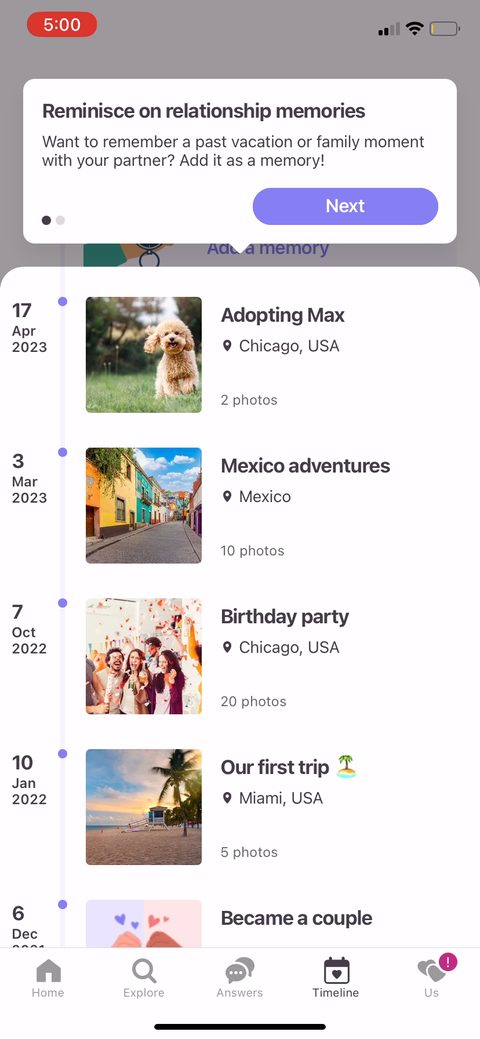The height and width of the screenshot is (1039, 480).
Task: Open the Home tab icon
Action: click(x=48, y=971)
